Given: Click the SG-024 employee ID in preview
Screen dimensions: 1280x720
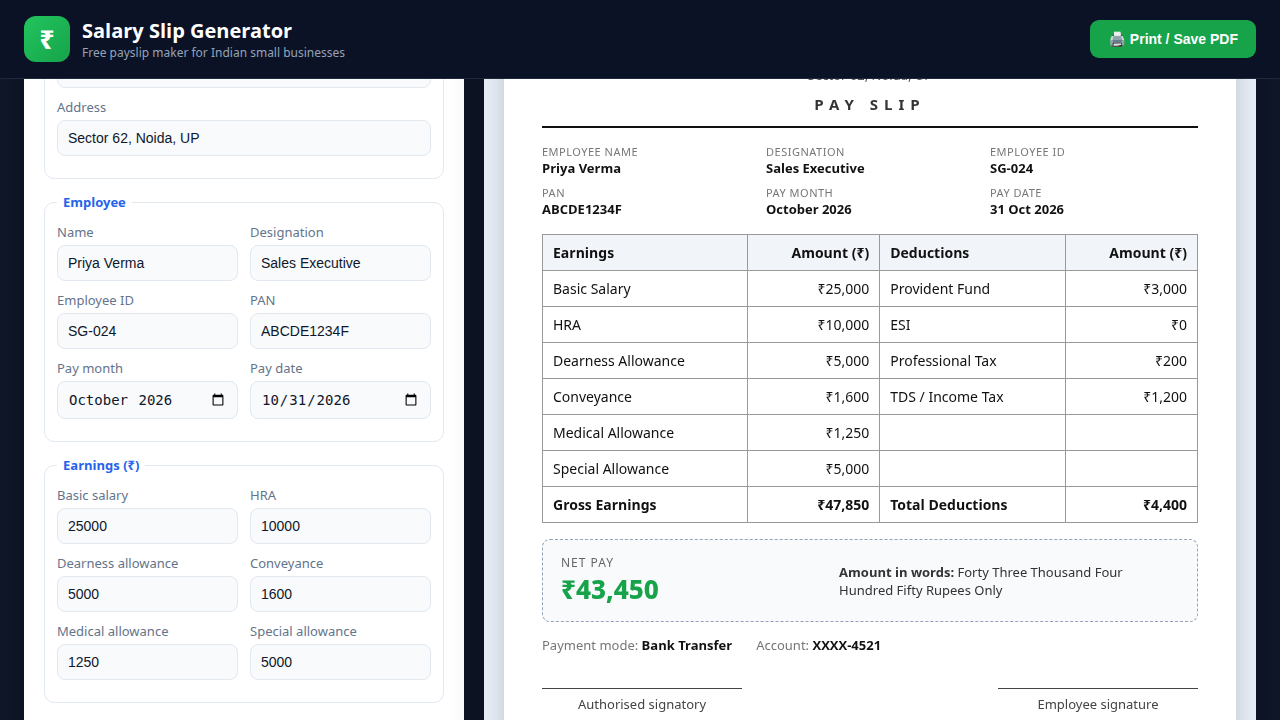Looking at the screenshot, I should tap(1011, 168).
